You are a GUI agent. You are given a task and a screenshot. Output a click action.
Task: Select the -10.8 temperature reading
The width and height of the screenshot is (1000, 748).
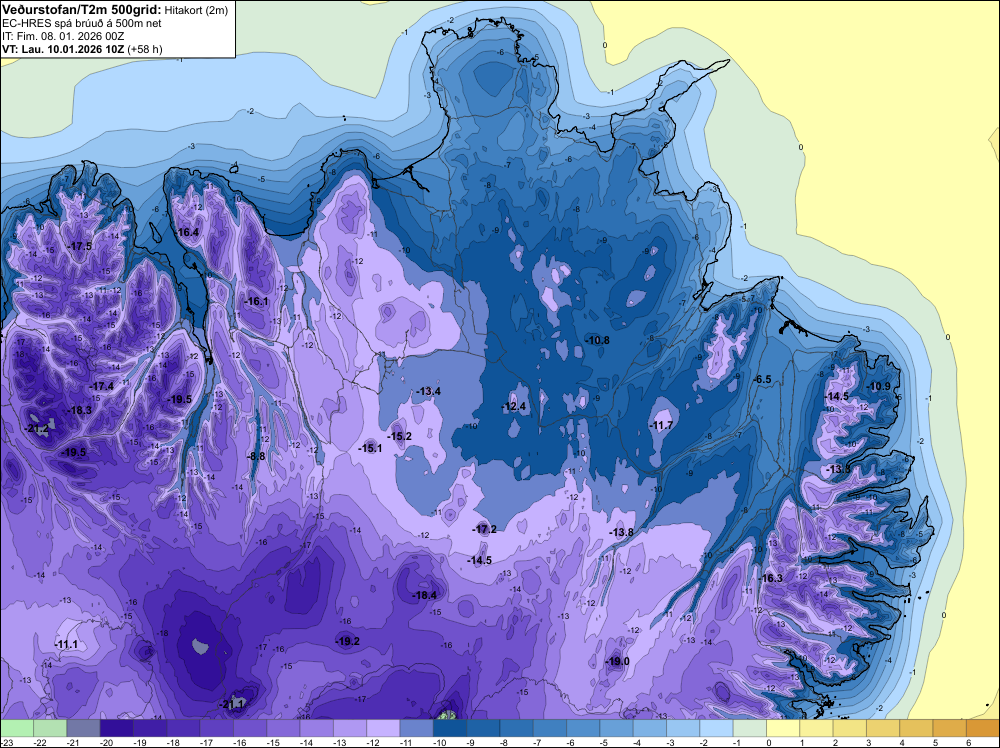pyautogui.click(x=597, y=340)
